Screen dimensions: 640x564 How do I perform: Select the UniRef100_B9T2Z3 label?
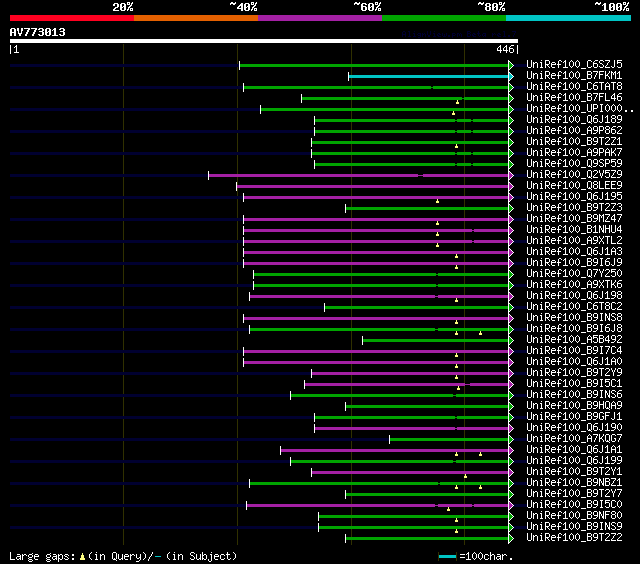click(574, 208)
